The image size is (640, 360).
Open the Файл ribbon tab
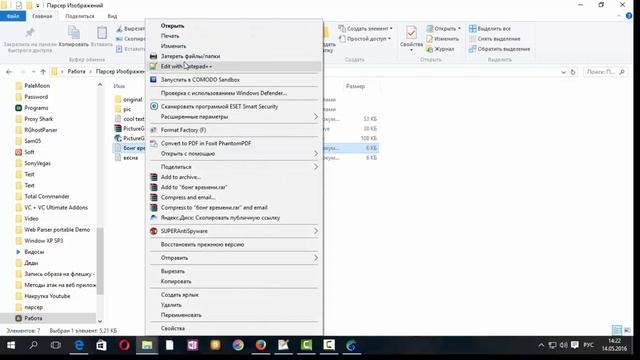[x=13, y=16]
